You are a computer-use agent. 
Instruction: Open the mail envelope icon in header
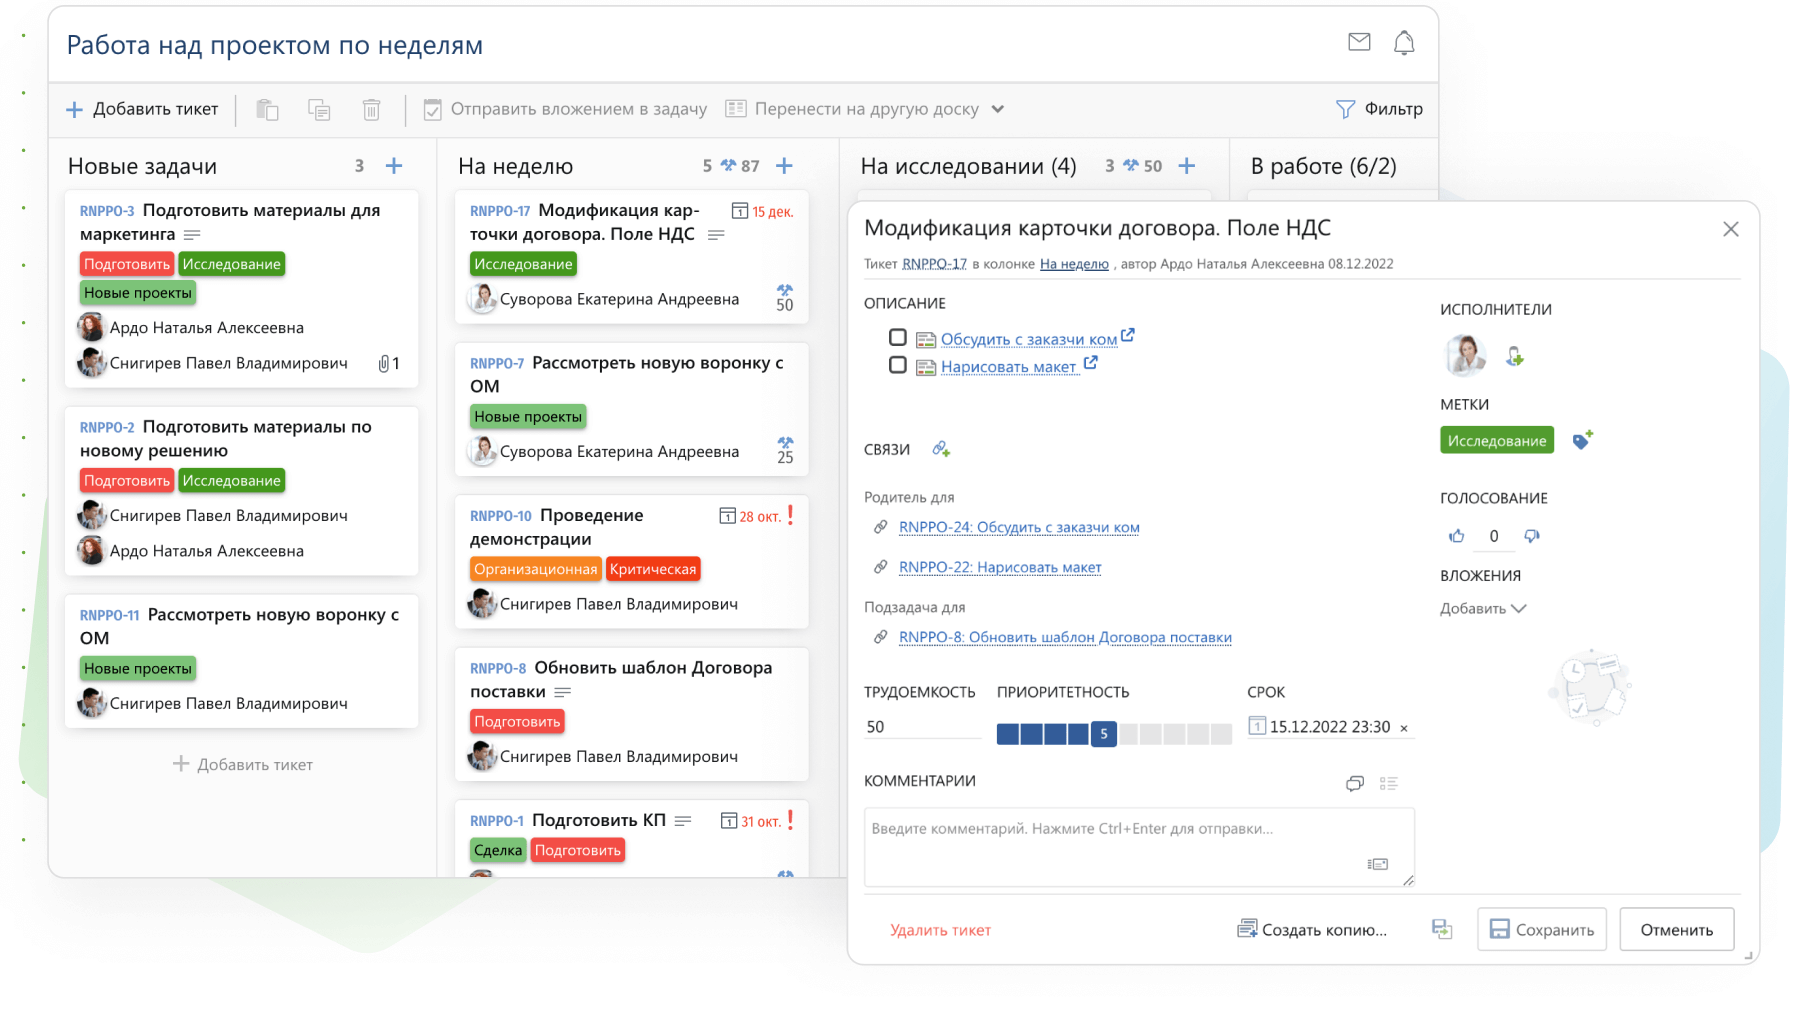[1358, 42]
